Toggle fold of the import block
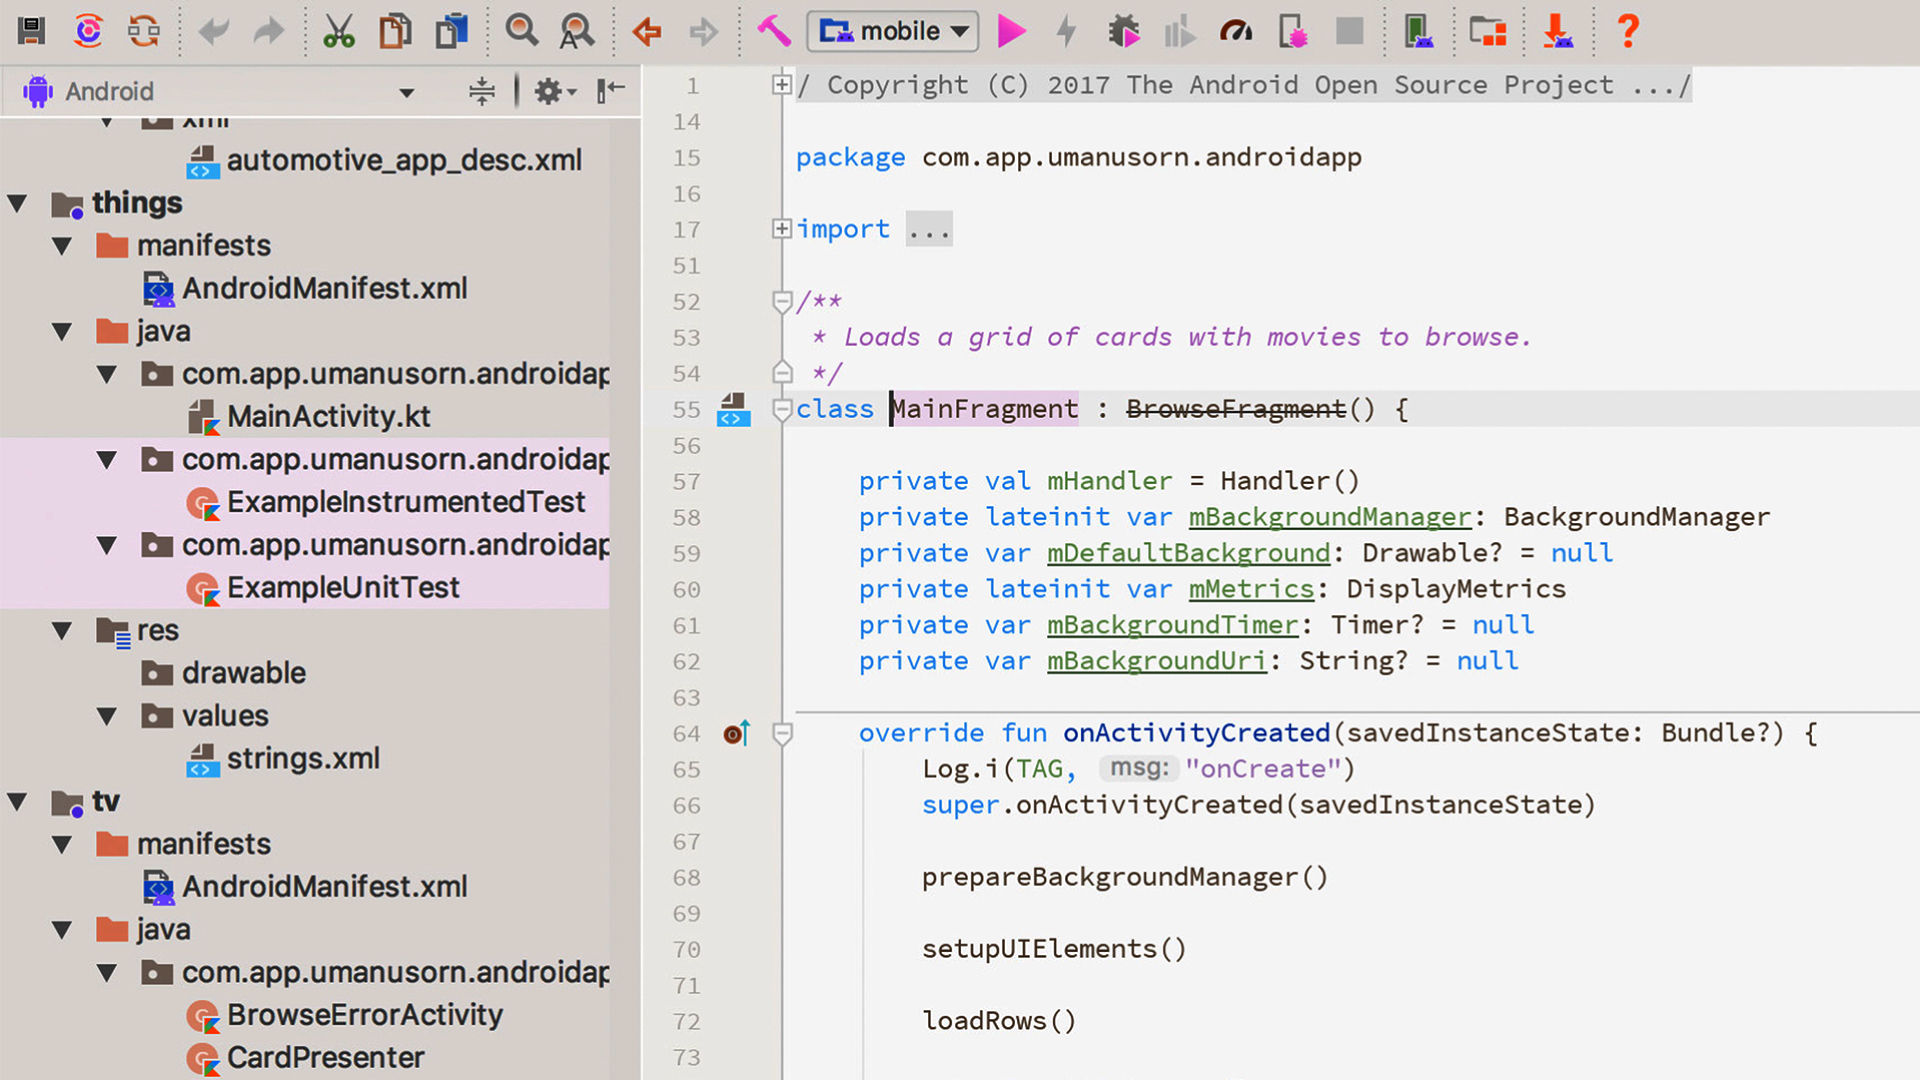The width and height of the screenshot is (1920, 1080). coord(782,229)
